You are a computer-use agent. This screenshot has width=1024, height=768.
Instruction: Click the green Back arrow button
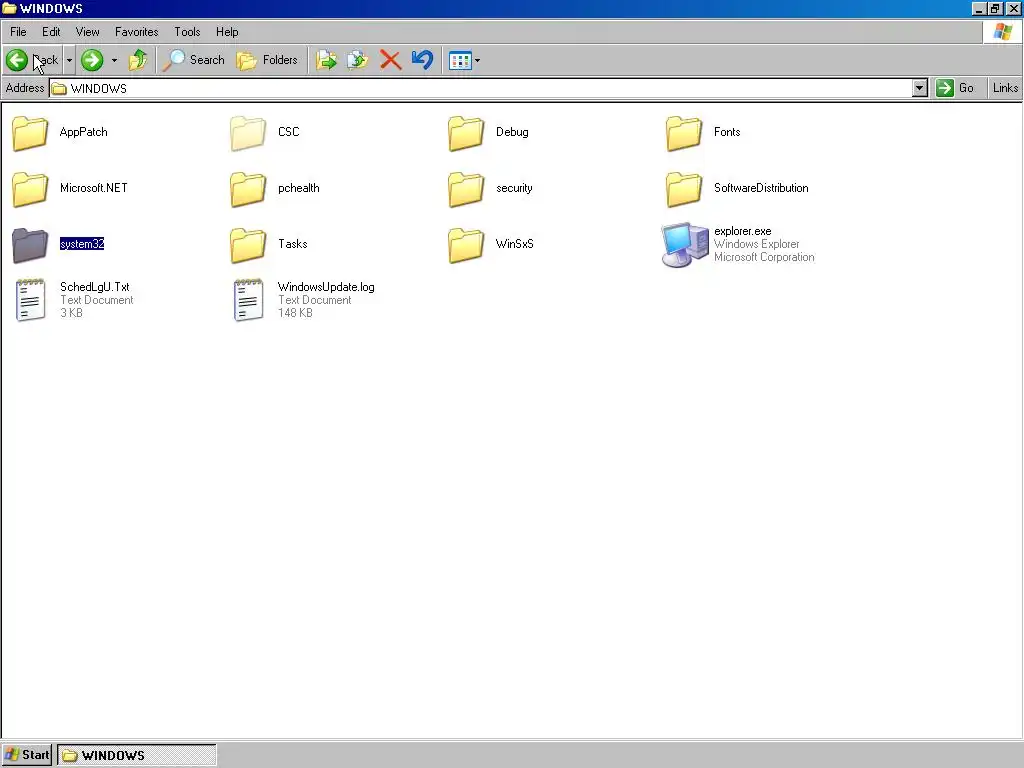[x=17, y=60]
